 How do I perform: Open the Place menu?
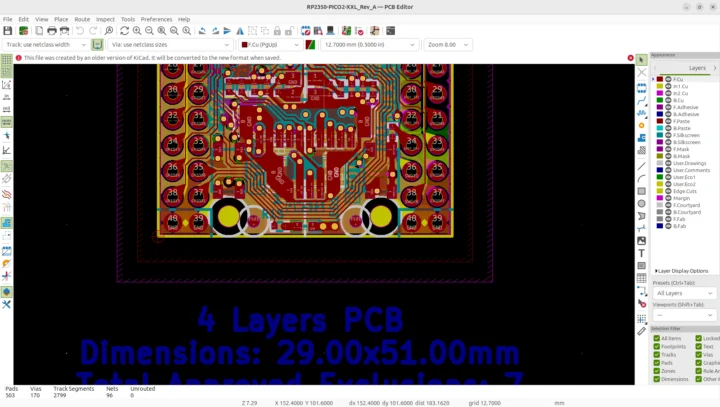coord(61,19)
